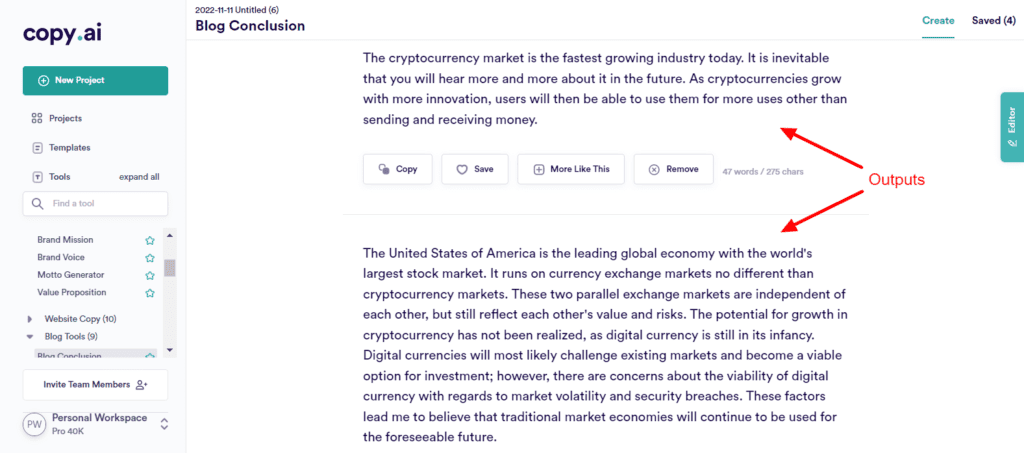Image resolution: width=1024 pixels, height=453 pixels.
Task: Favorite the Brand Mission tool star
Action: coord(149,240)
